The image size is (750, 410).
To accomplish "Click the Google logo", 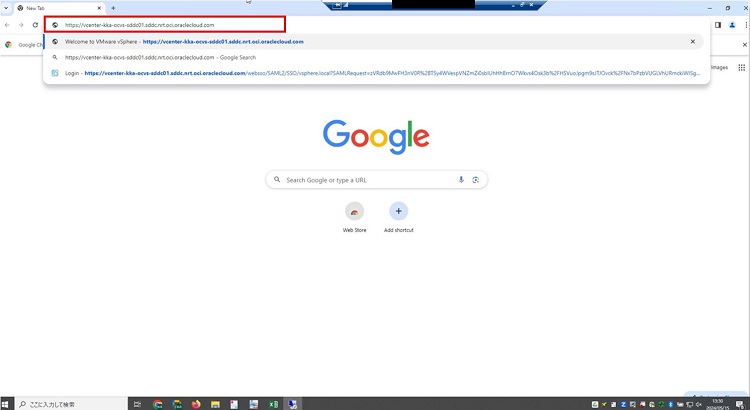I will [x=376, y=137].
